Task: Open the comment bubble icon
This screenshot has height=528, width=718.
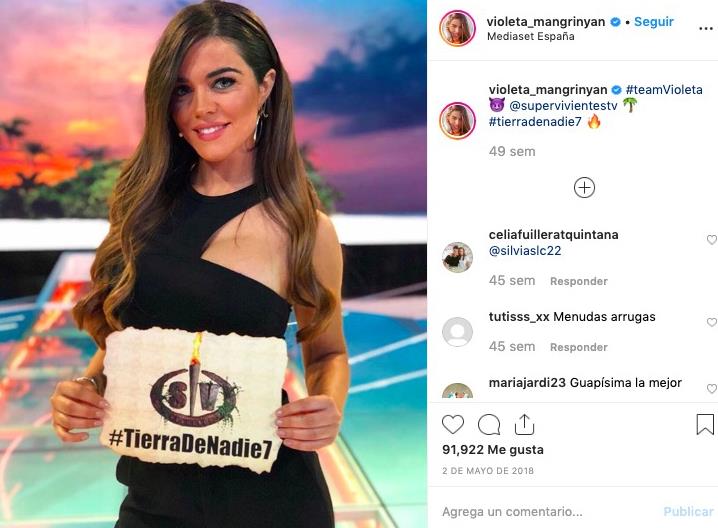Action: (x=489, y=425)
